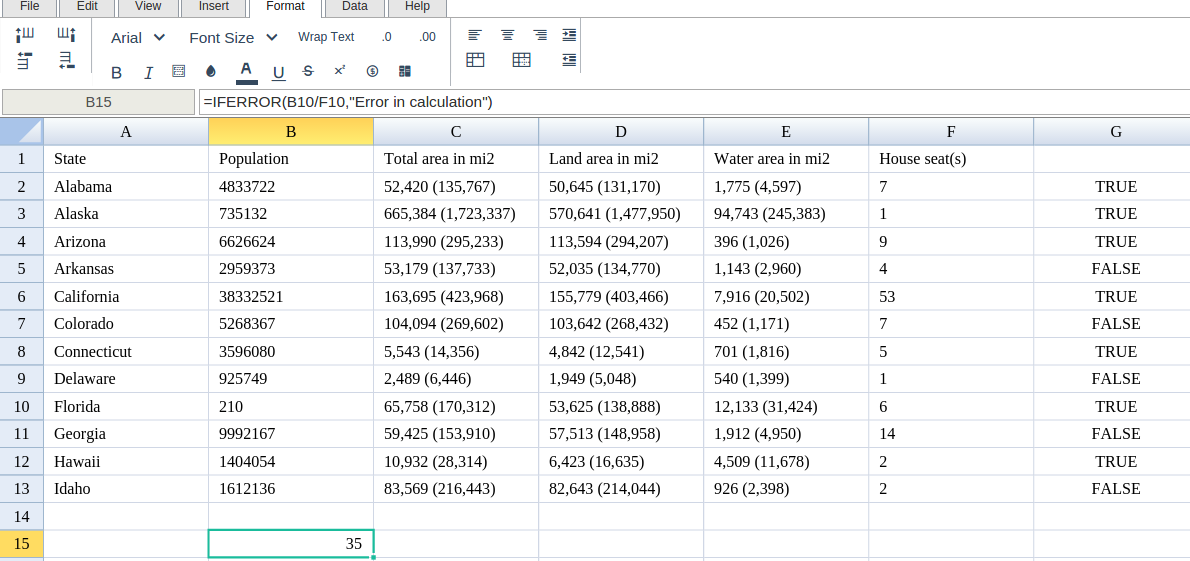Click the formula bar input field
The width and height of the screenshot is (1190, 561).
(690, 102)
